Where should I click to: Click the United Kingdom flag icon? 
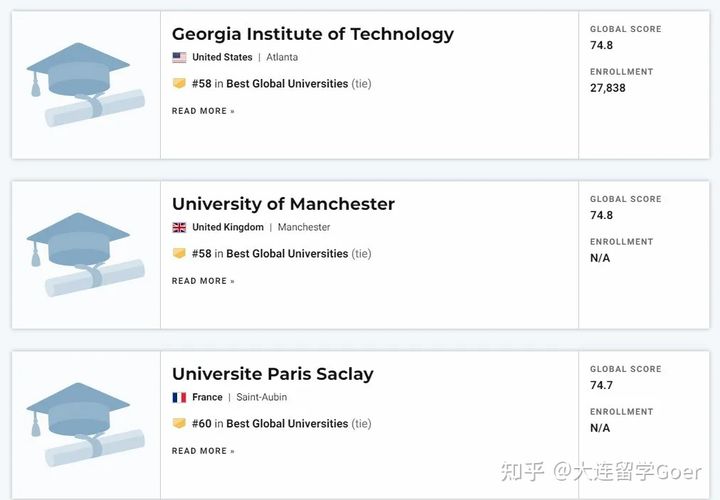(x=179, y=227)
